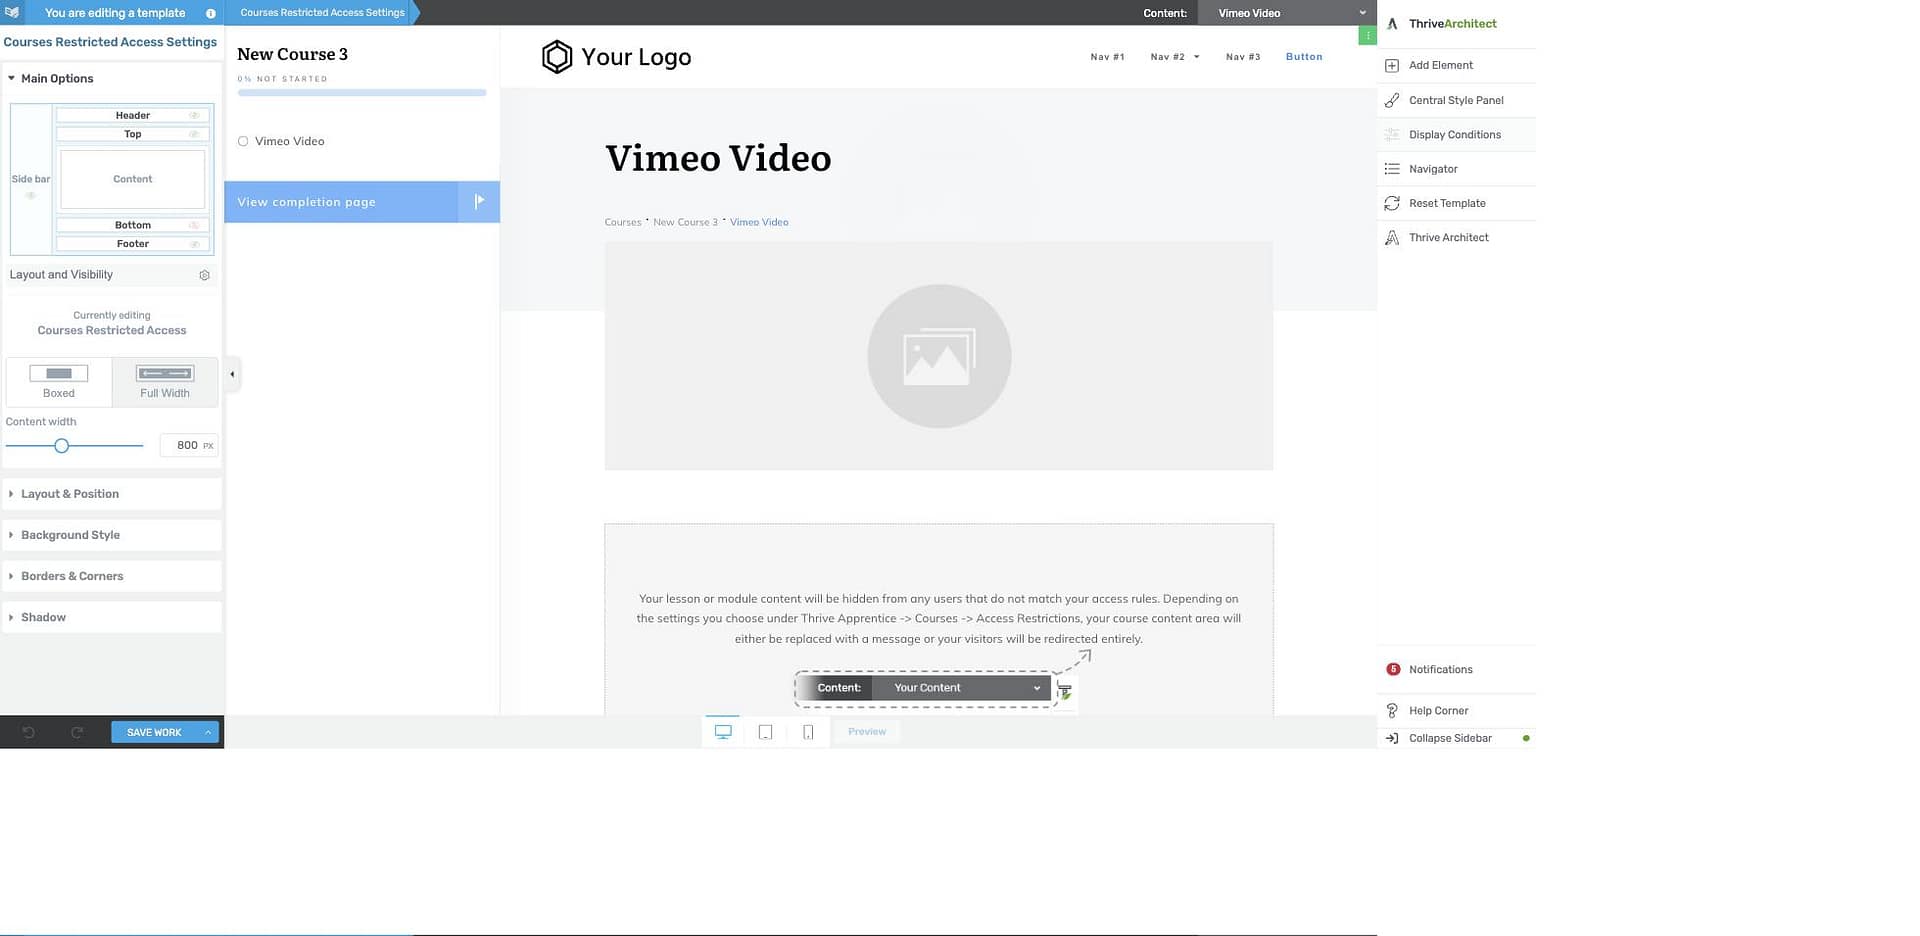This screenshot has width=1920, height=936.
Task: Click the Vimeo Video breadcrumb link
Action: tap(759, 222)
